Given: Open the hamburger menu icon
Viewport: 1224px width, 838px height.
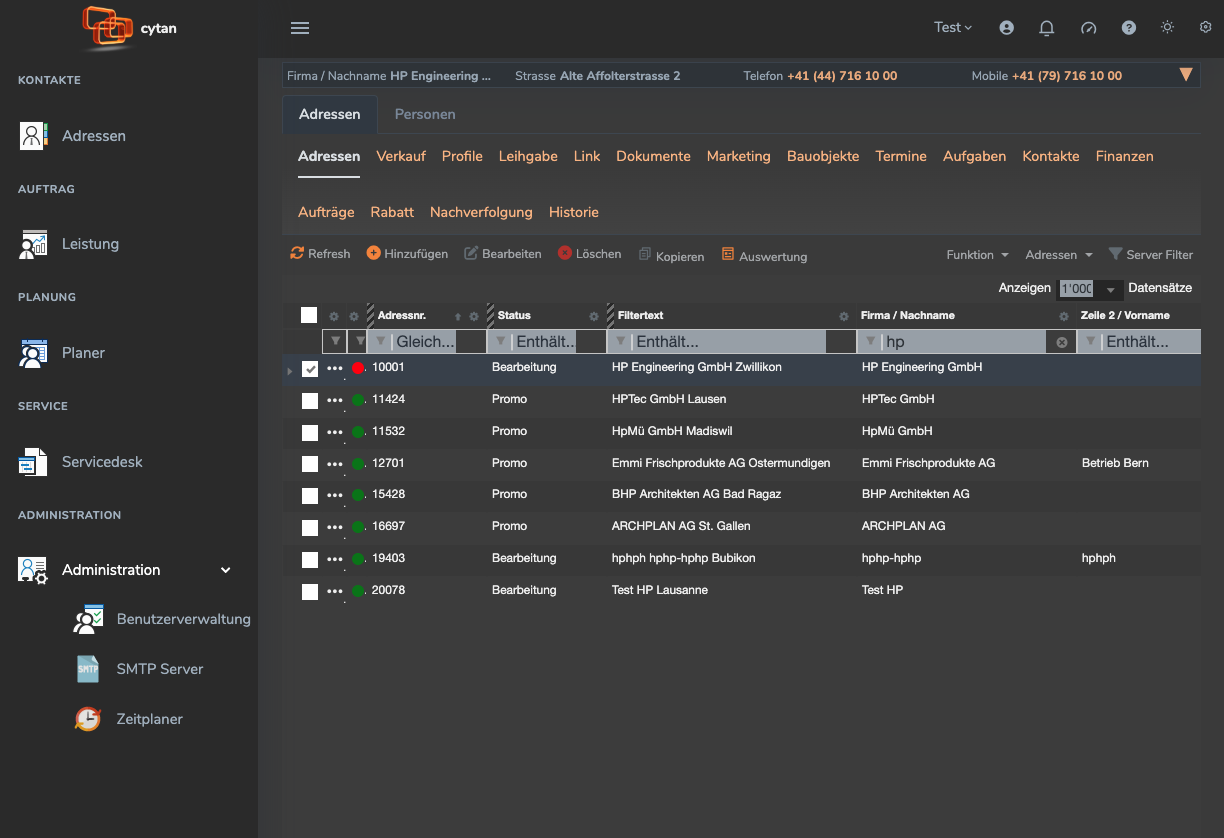Looking at the screenshot, I should 300,28.
